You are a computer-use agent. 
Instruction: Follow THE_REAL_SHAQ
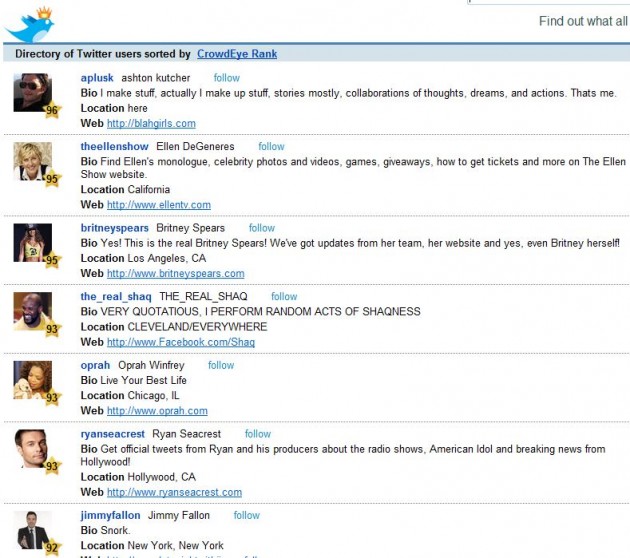point(284,297)
